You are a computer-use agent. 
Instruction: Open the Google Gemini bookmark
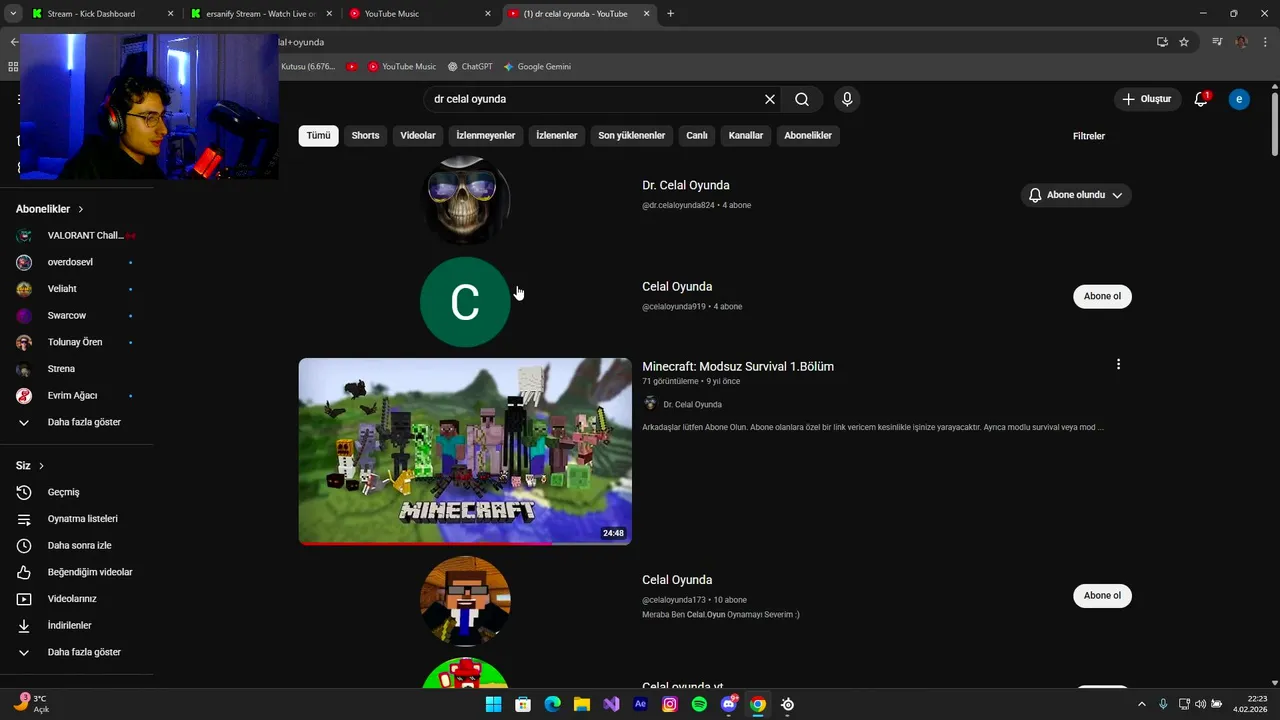pos(537,66)
